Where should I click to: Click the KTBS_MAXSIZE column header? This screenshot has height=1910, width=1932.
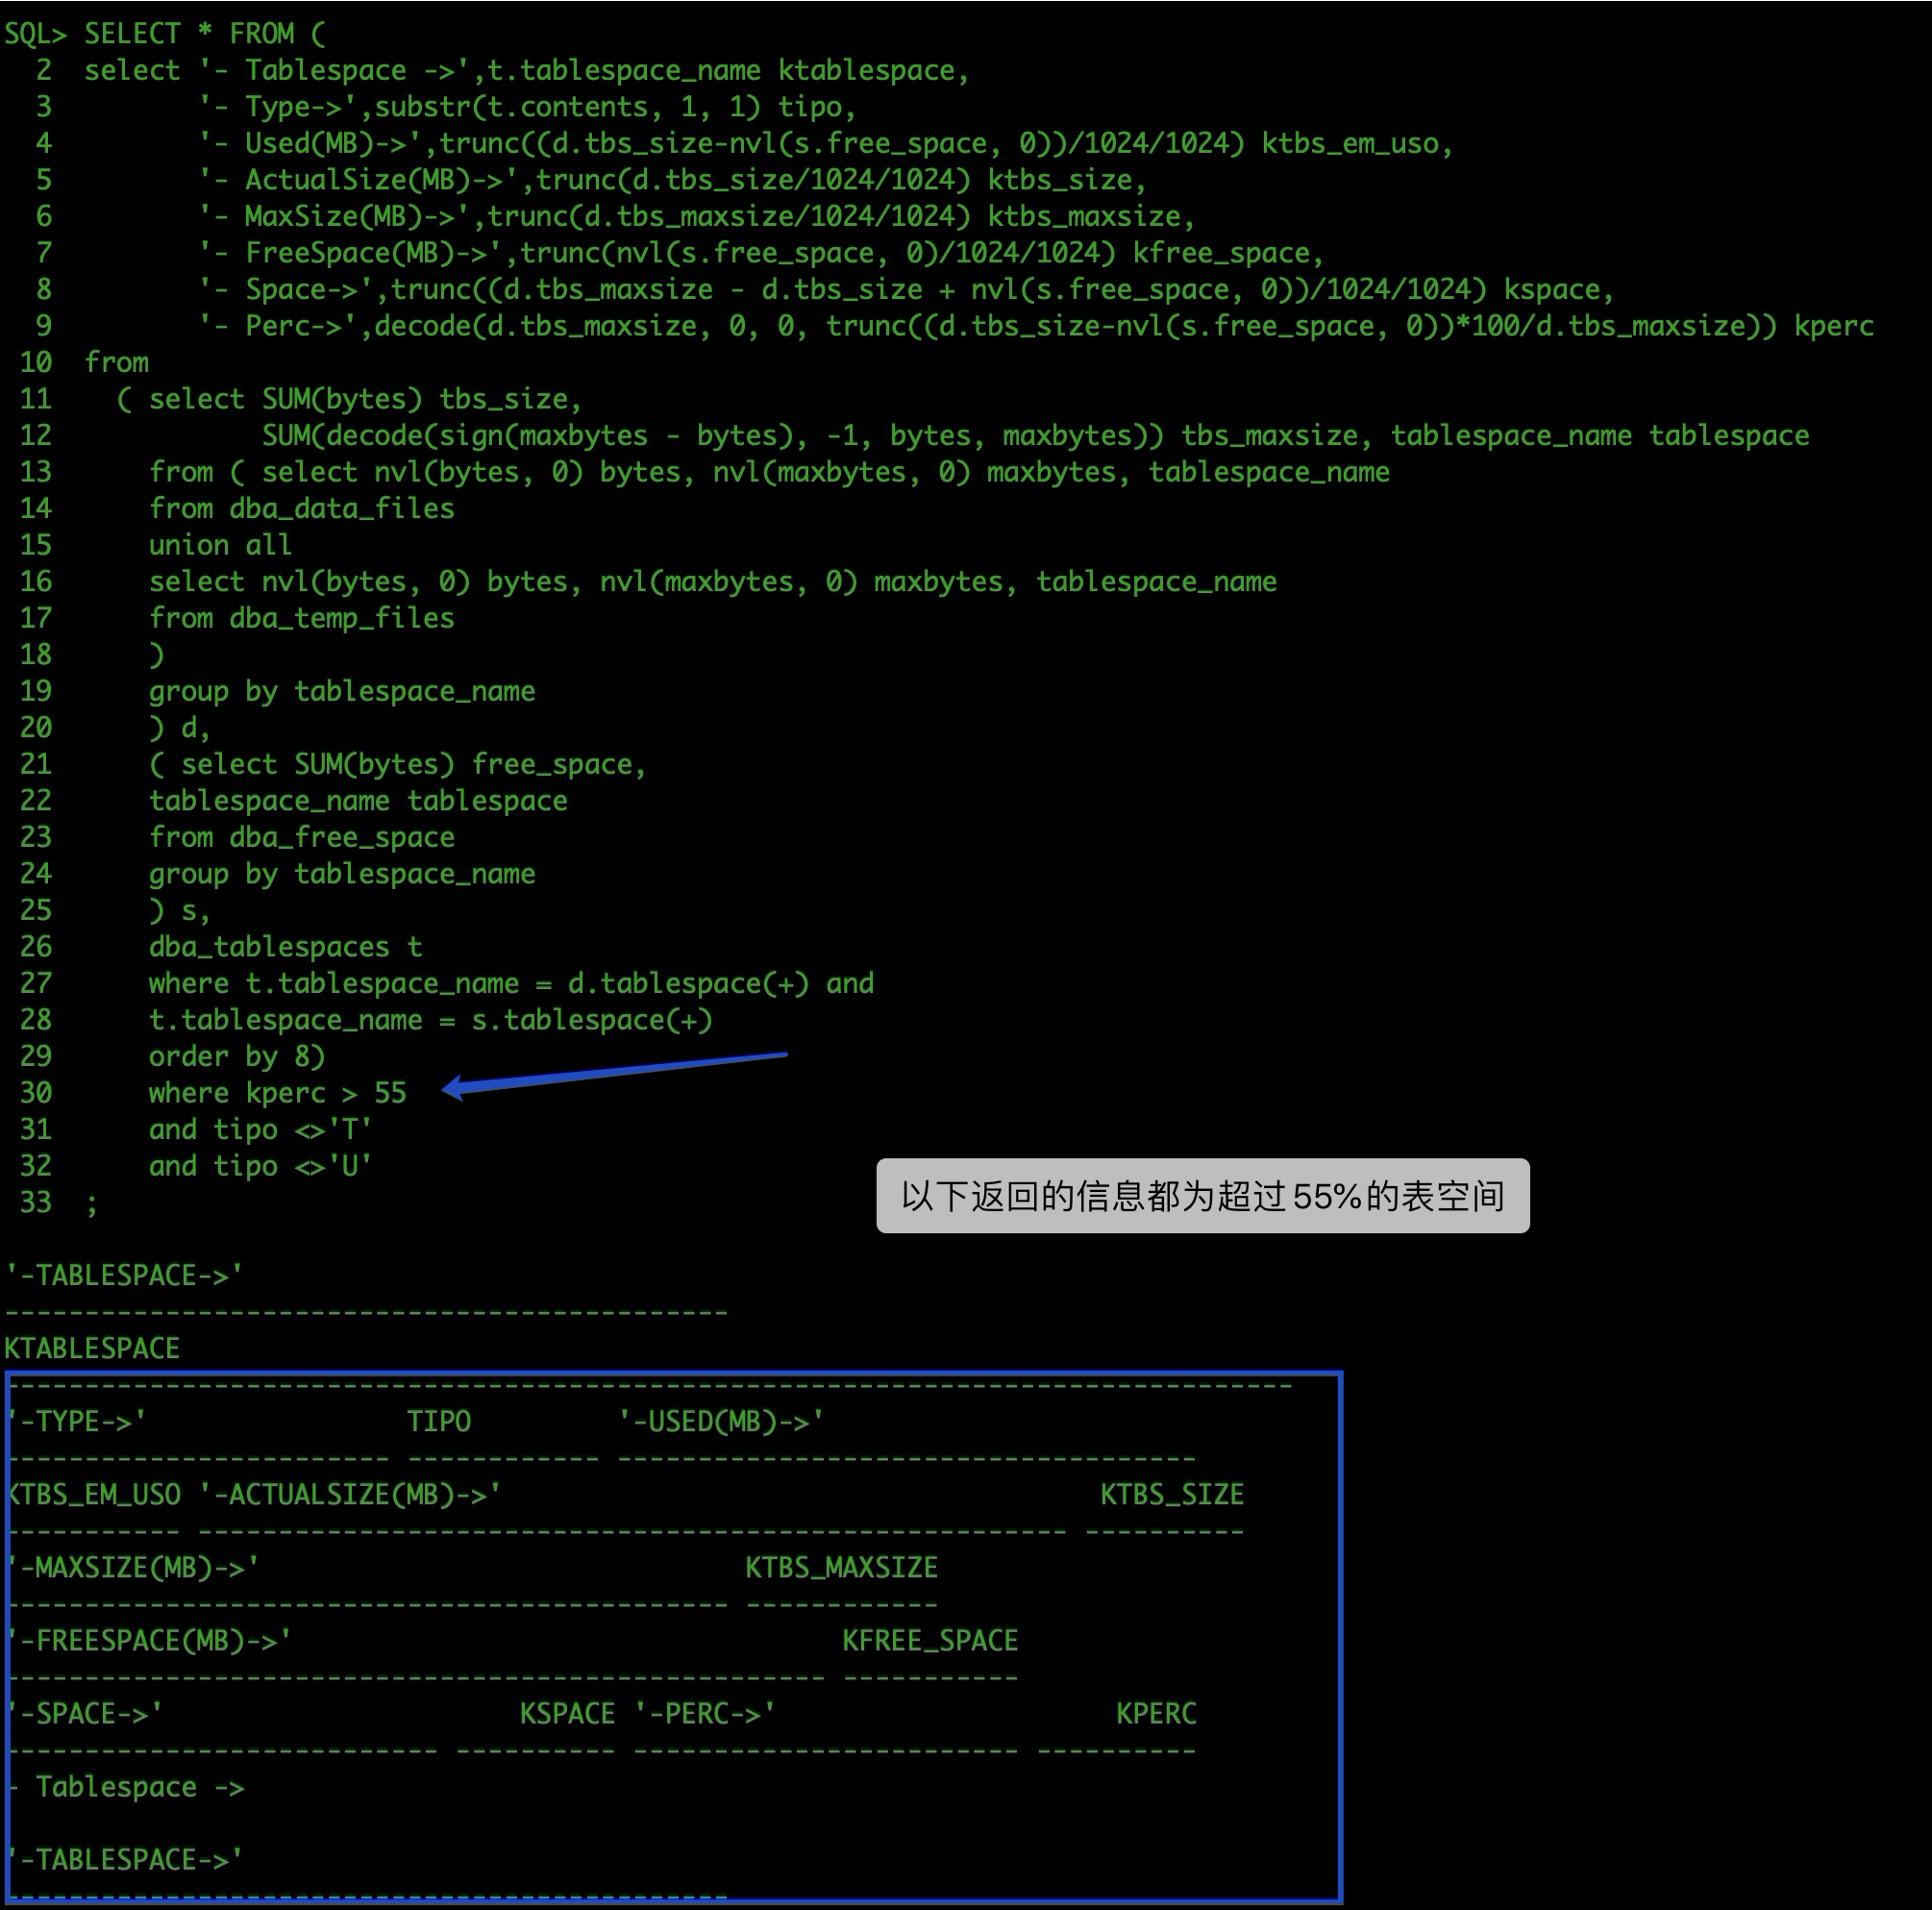[841, 1567]
